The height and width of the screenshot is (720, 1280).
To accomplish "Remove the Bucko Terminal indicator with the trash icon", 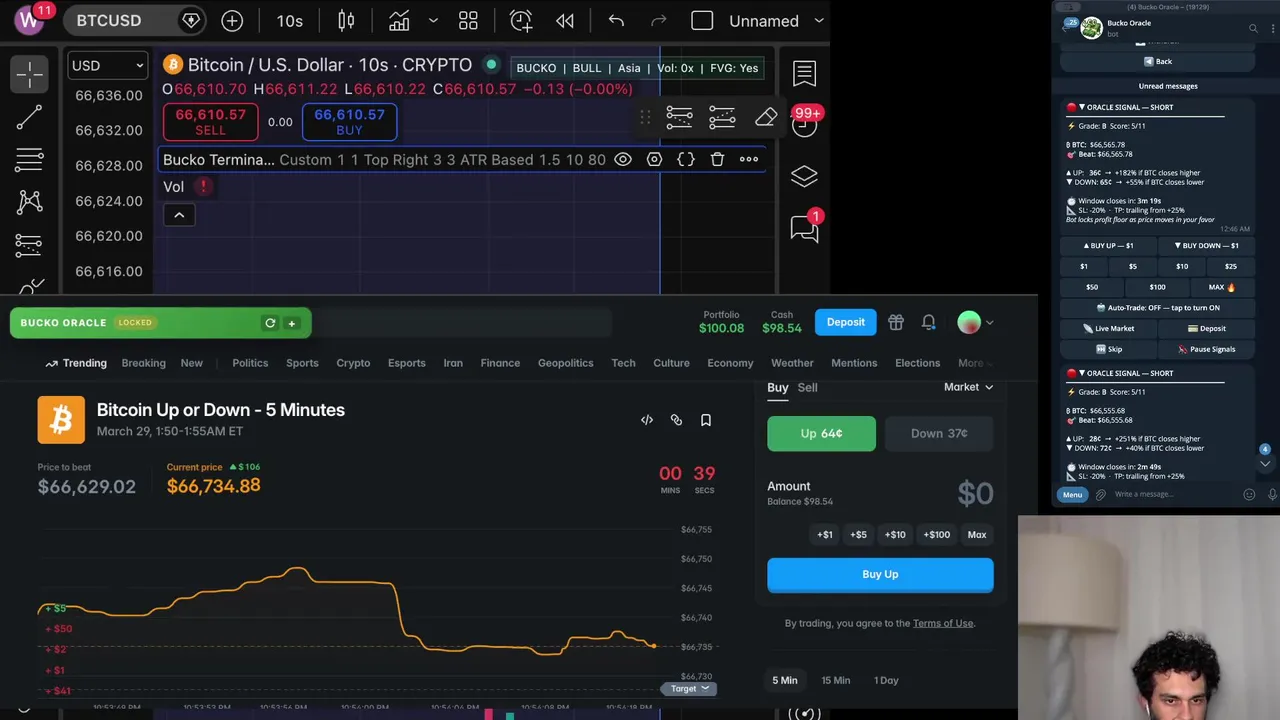I will [717, 159].
